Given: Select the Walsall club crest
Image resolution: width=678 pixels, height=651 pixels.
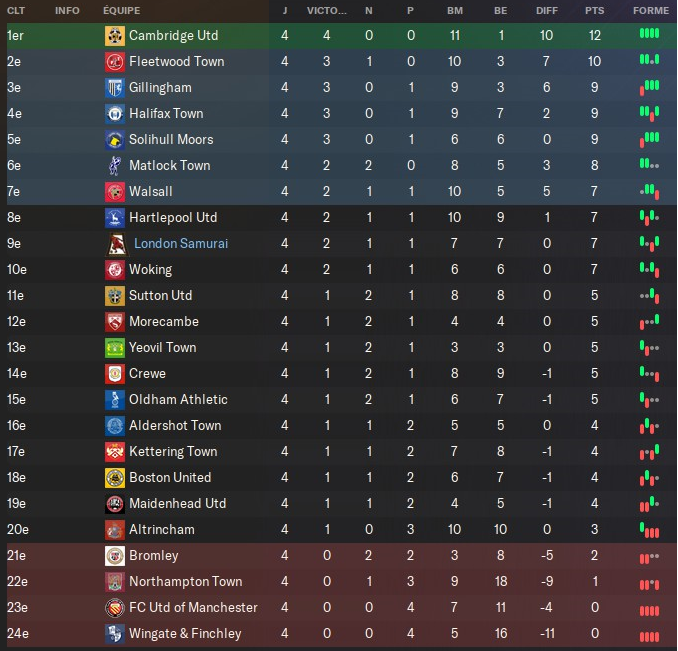Looking at the screenshot, I should point(115,192).
